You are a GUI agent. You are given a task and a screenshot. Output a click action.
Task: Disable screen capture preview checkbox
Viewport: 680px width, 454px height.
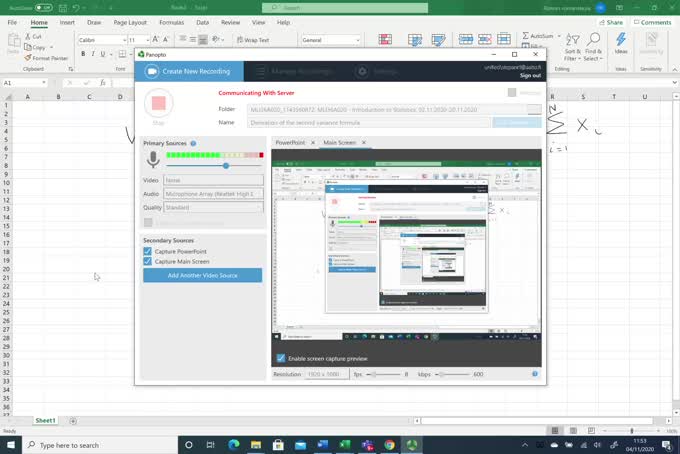tap(281, 358)
